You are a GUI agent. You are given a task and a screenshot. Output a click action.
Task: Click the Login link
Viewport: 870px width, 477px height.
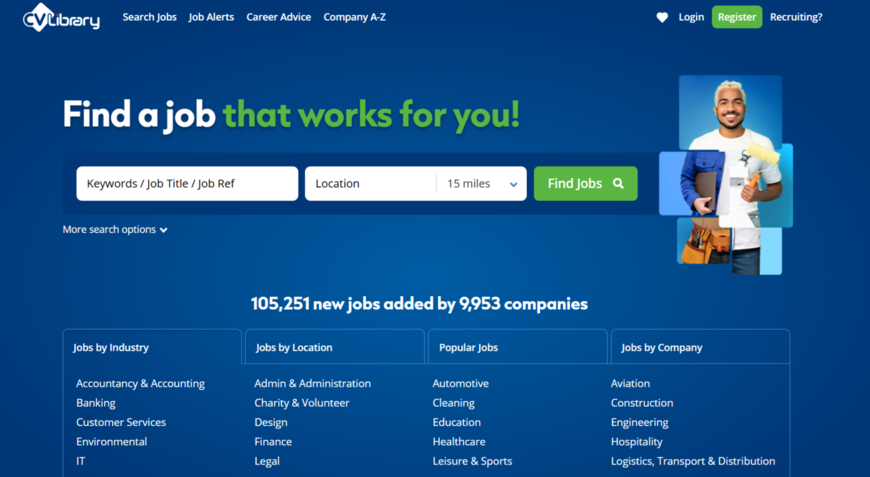[691, 17]
